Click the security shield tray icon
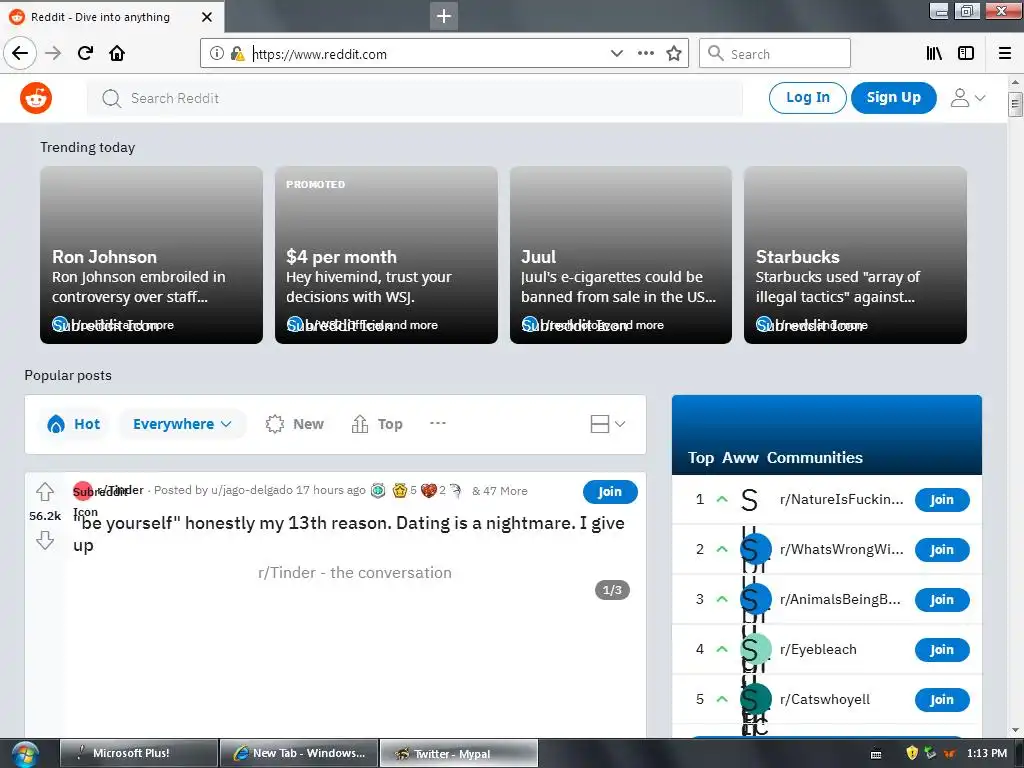The width and height of the screenshot is (1024, 768). pos(912,753)
